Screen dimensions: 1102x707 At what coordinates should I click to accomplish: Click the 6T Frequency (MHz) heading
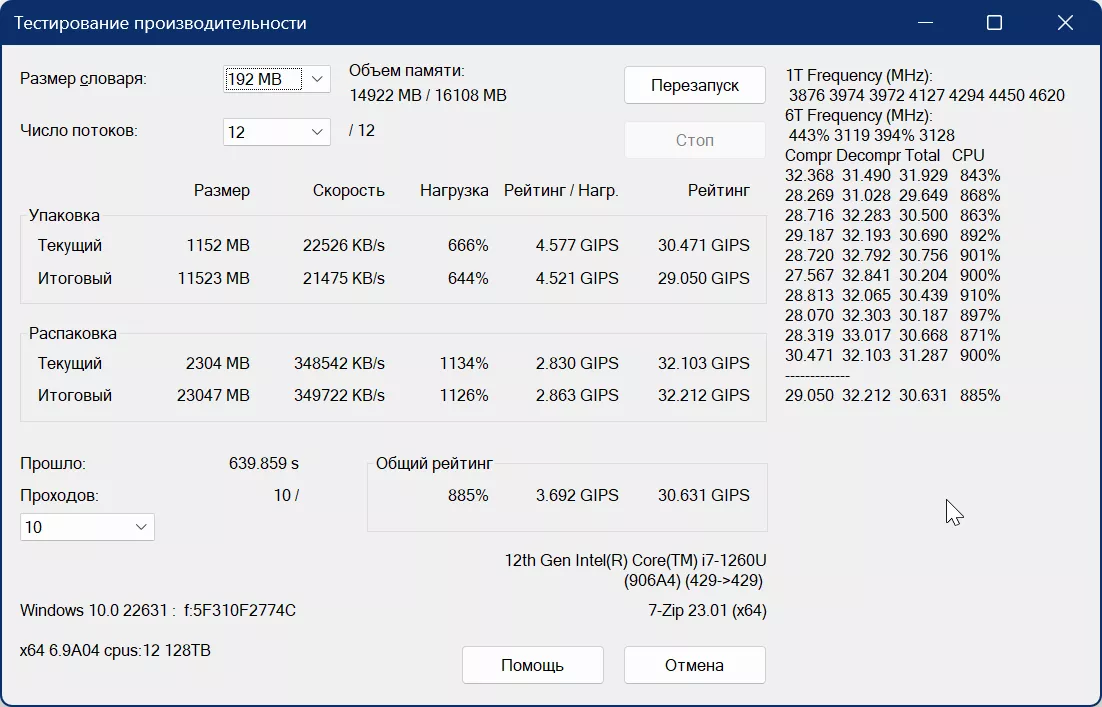click(x=859, y=115)
